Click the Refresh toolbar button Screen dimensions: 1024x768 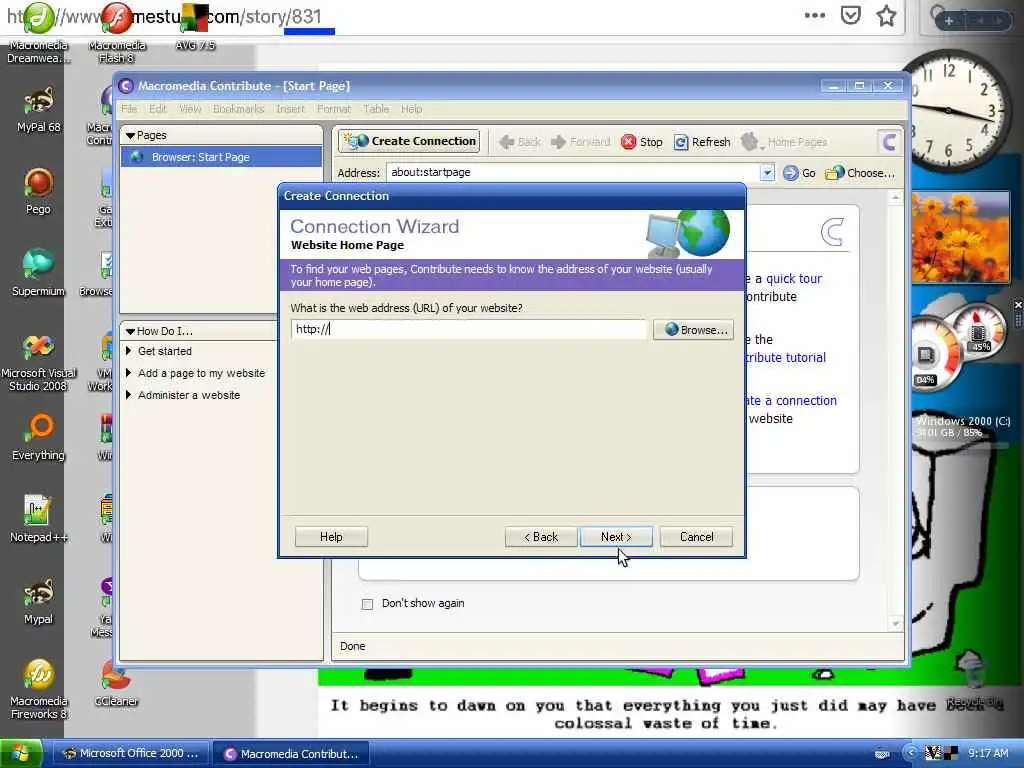point(702,142)
